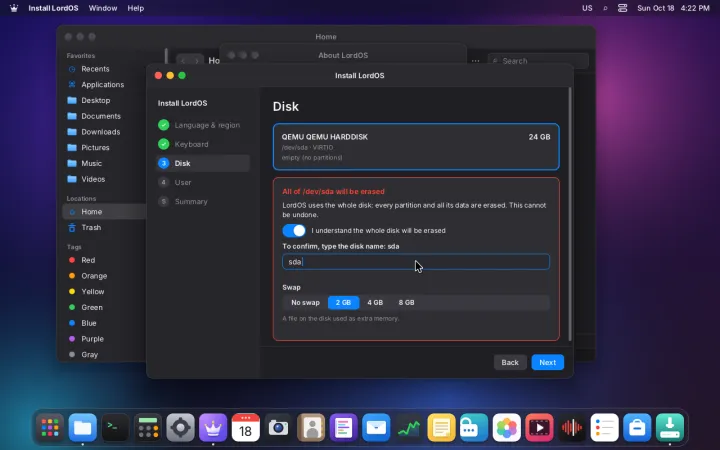The image size is (720, 450).
Task: Filter by the Blue tag
Action: (x=104, y=323)
